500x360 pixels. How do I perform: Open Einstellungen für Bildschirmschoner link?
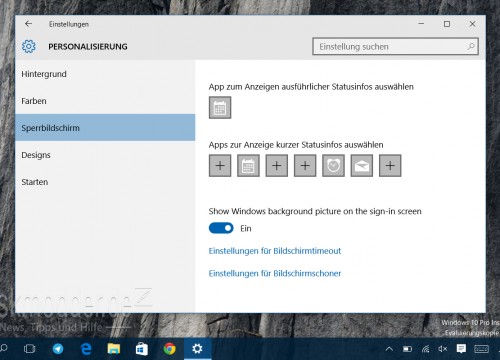(275, 273)
